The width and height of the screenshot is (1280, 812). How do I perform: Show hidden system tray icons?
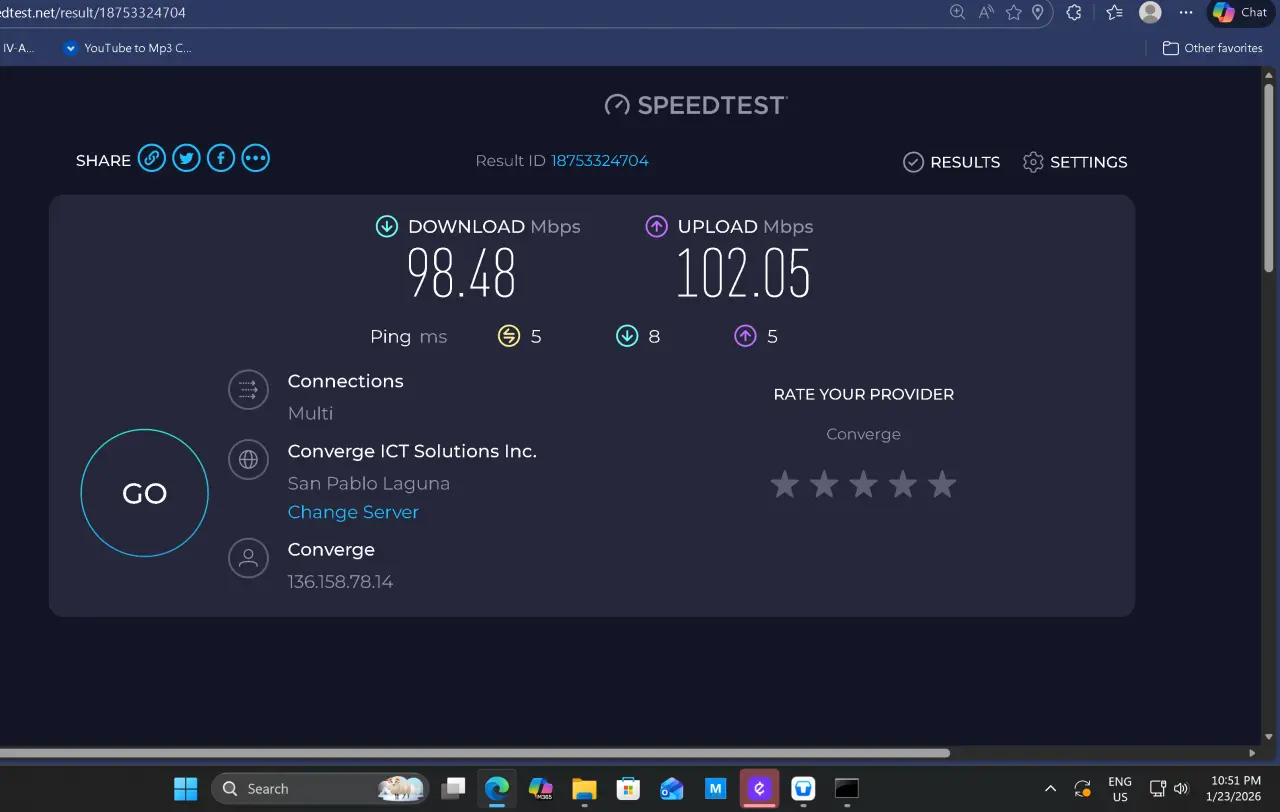tap(1050, 789)
